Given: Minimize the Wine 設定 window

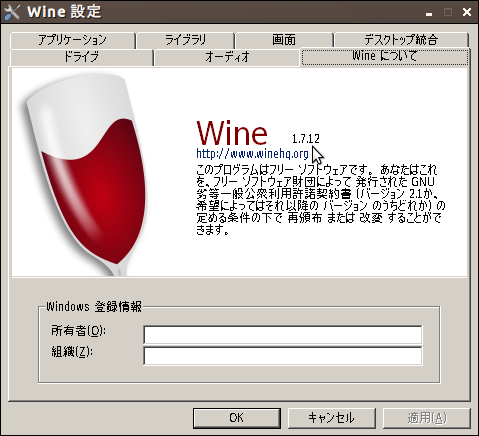Looking at the screenshot, I should 429,13.
